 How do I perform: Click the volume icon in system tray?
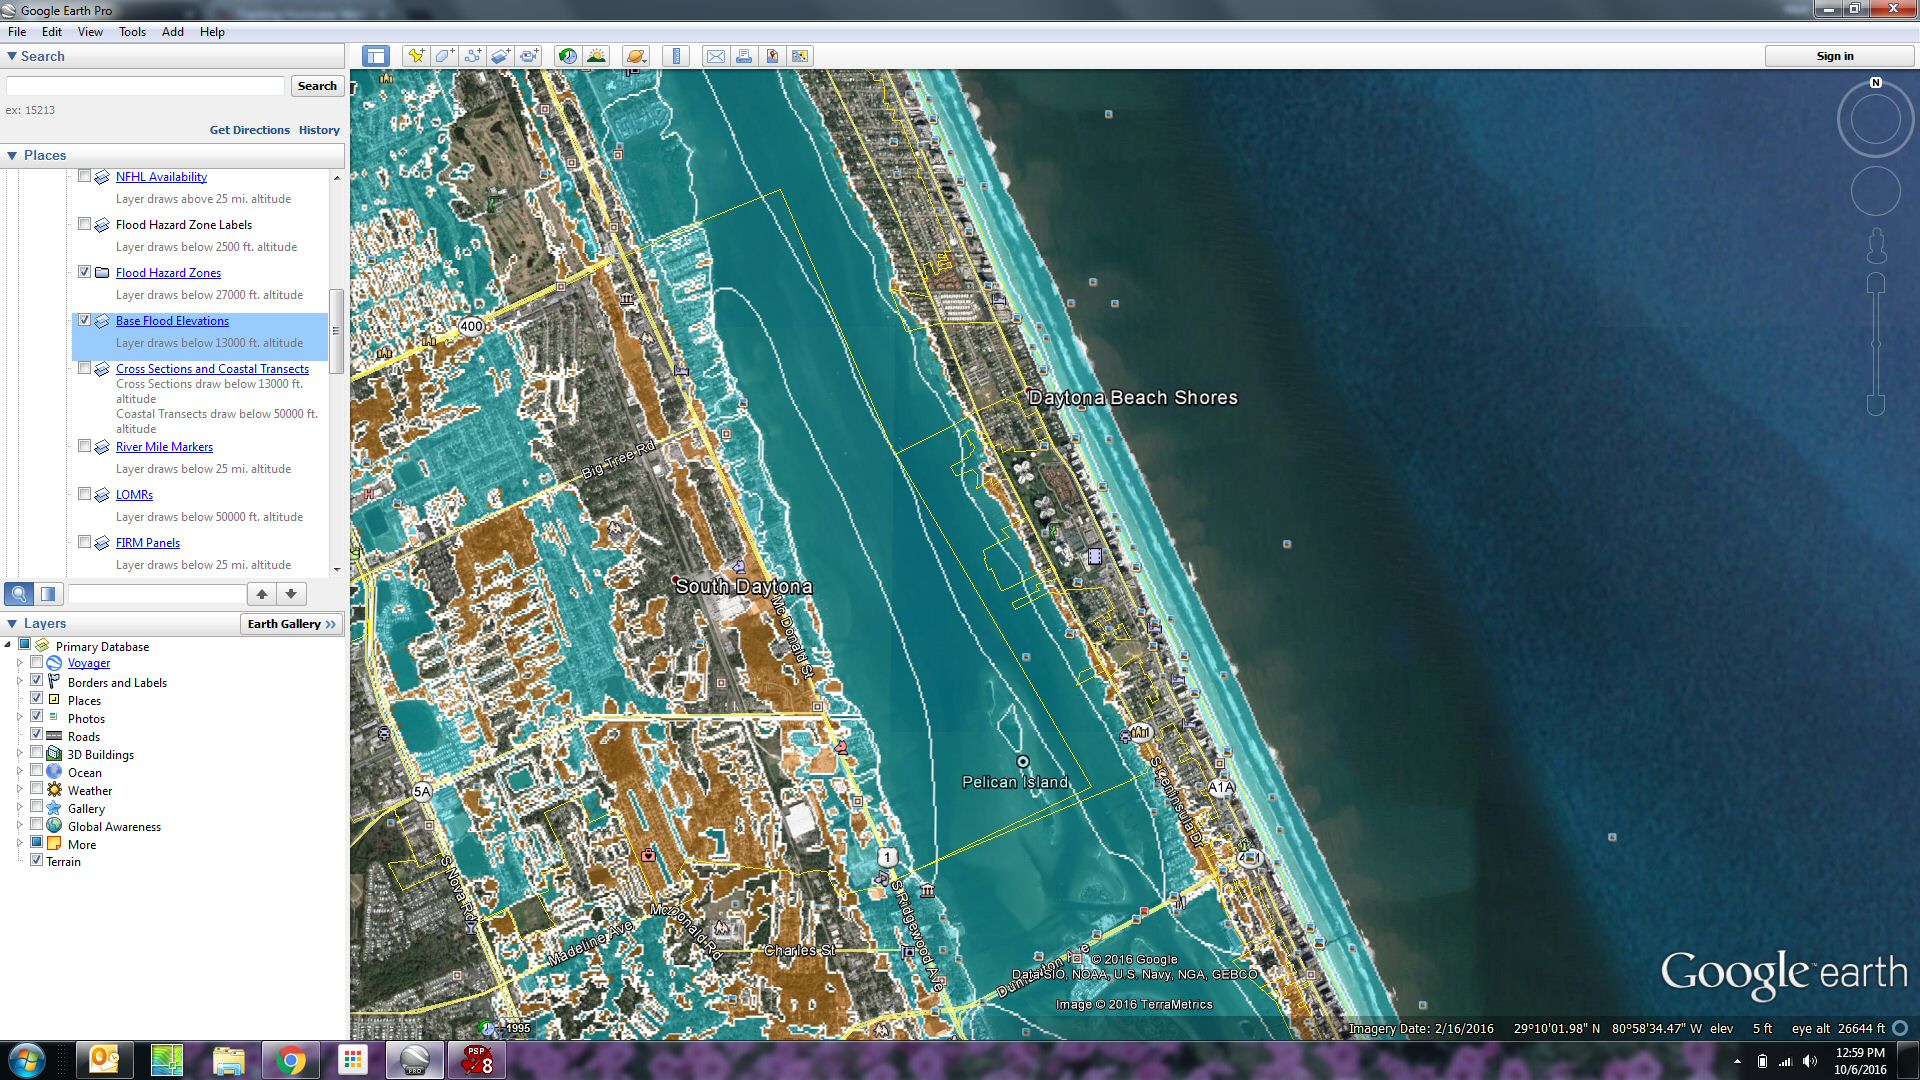pyautogui.click(x=1810, y=1061)
